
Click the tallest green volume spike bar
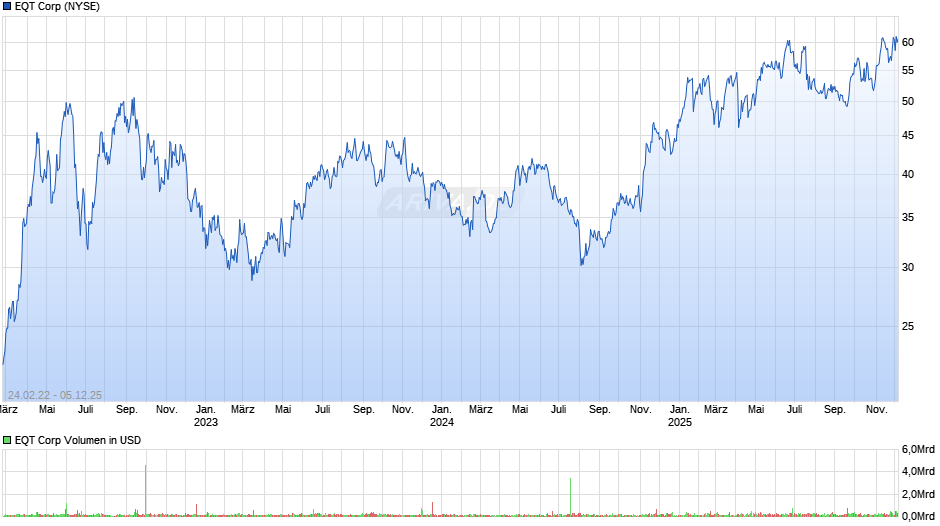[146, 490]
